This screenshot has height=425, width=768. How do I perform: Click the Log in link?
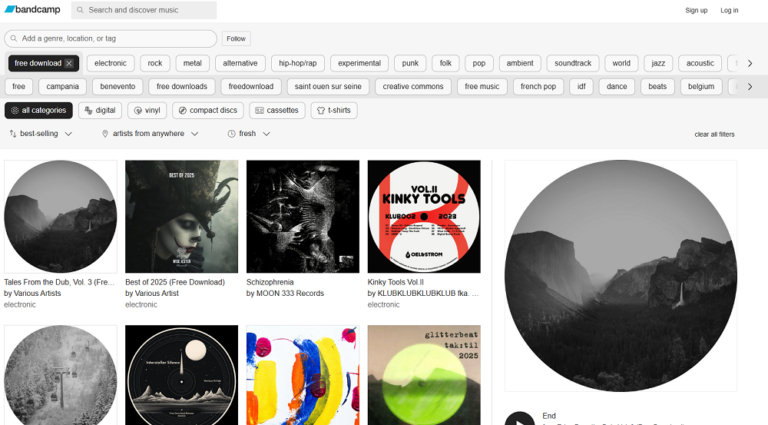point(729,10)
